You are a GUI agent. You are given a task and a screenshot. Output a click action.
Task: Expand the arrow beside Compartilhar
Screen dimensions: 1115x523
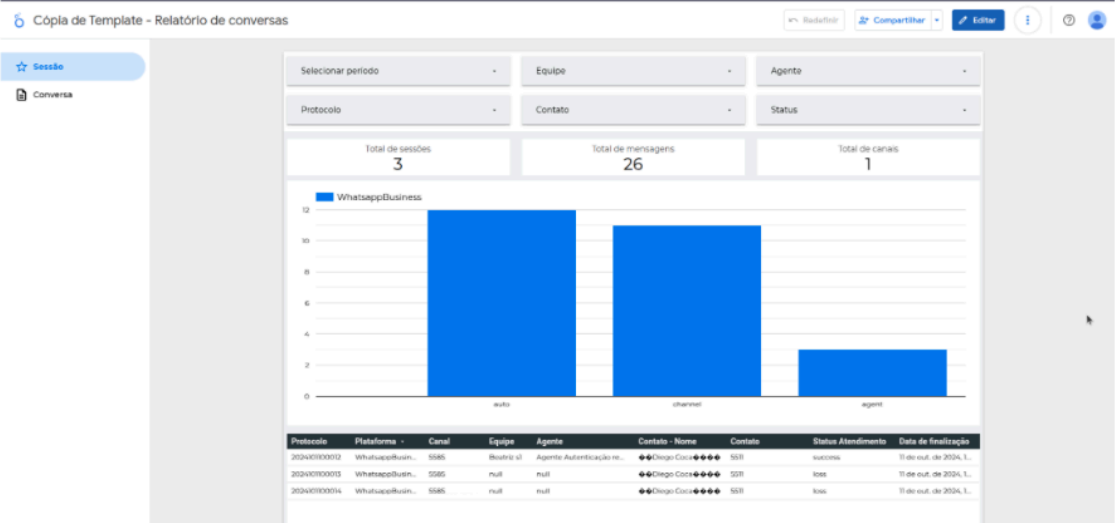(x=937, y=20)
